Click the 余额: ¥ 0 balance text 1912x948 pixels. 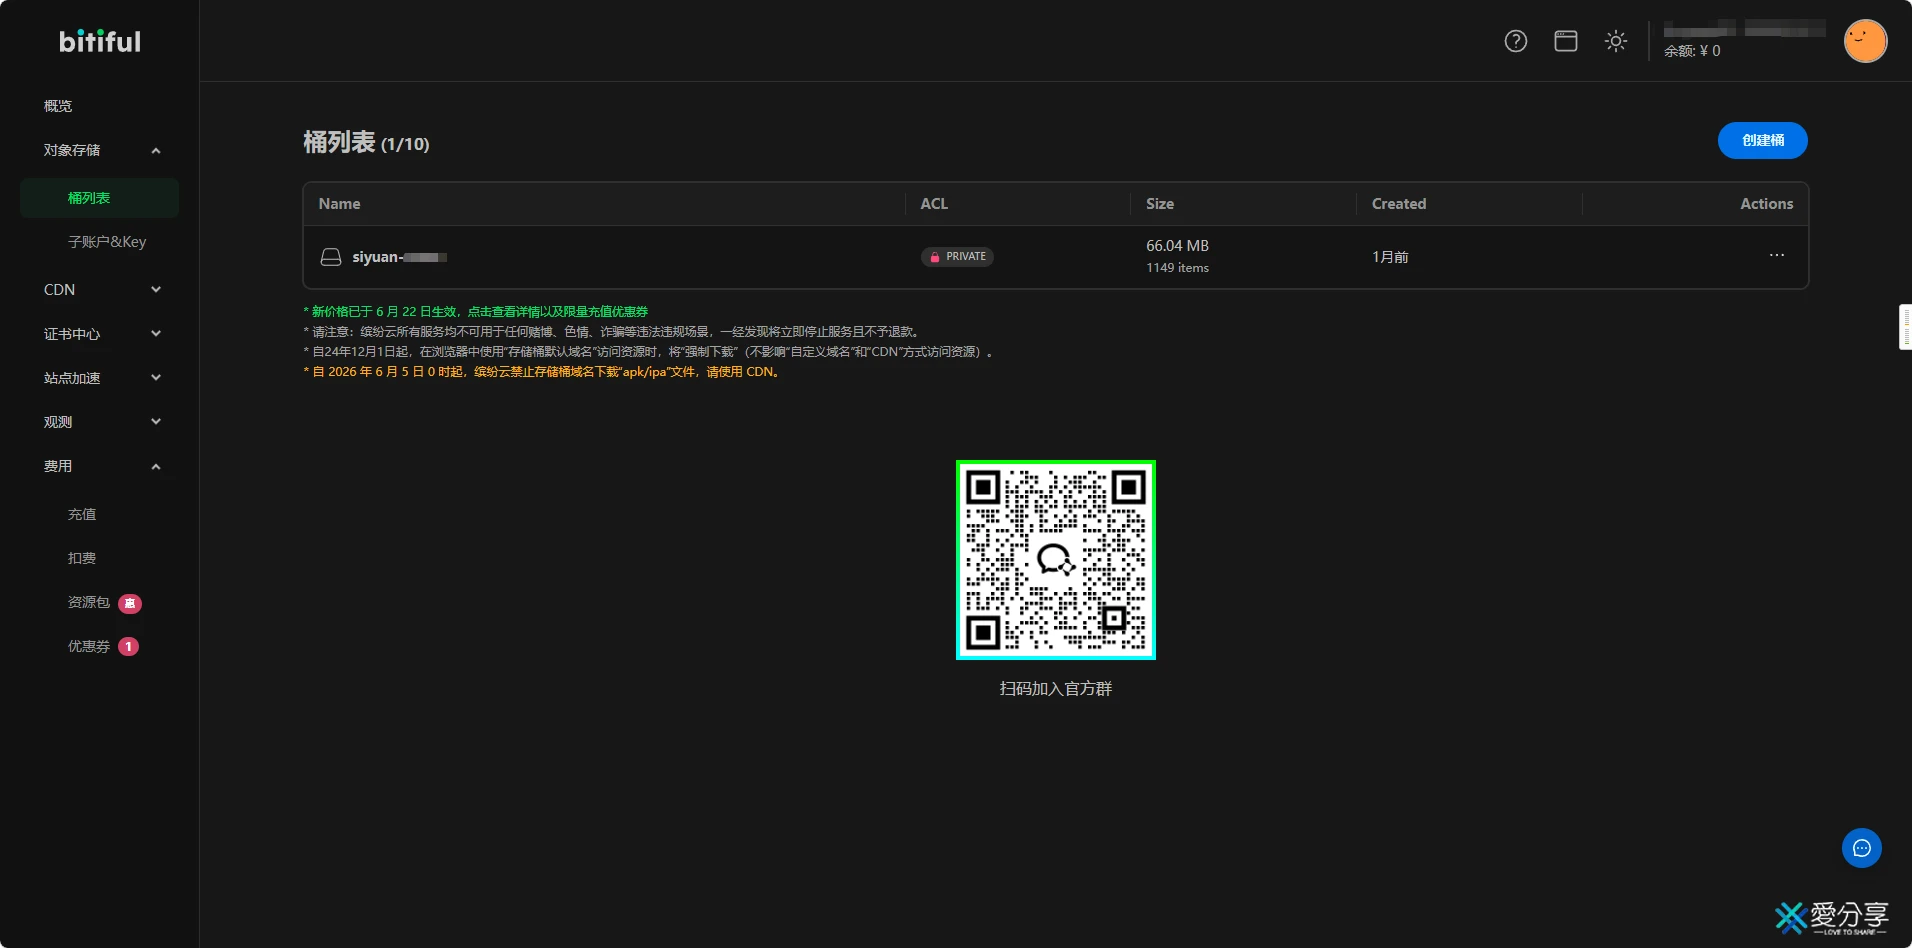(x=1692, y=51)
